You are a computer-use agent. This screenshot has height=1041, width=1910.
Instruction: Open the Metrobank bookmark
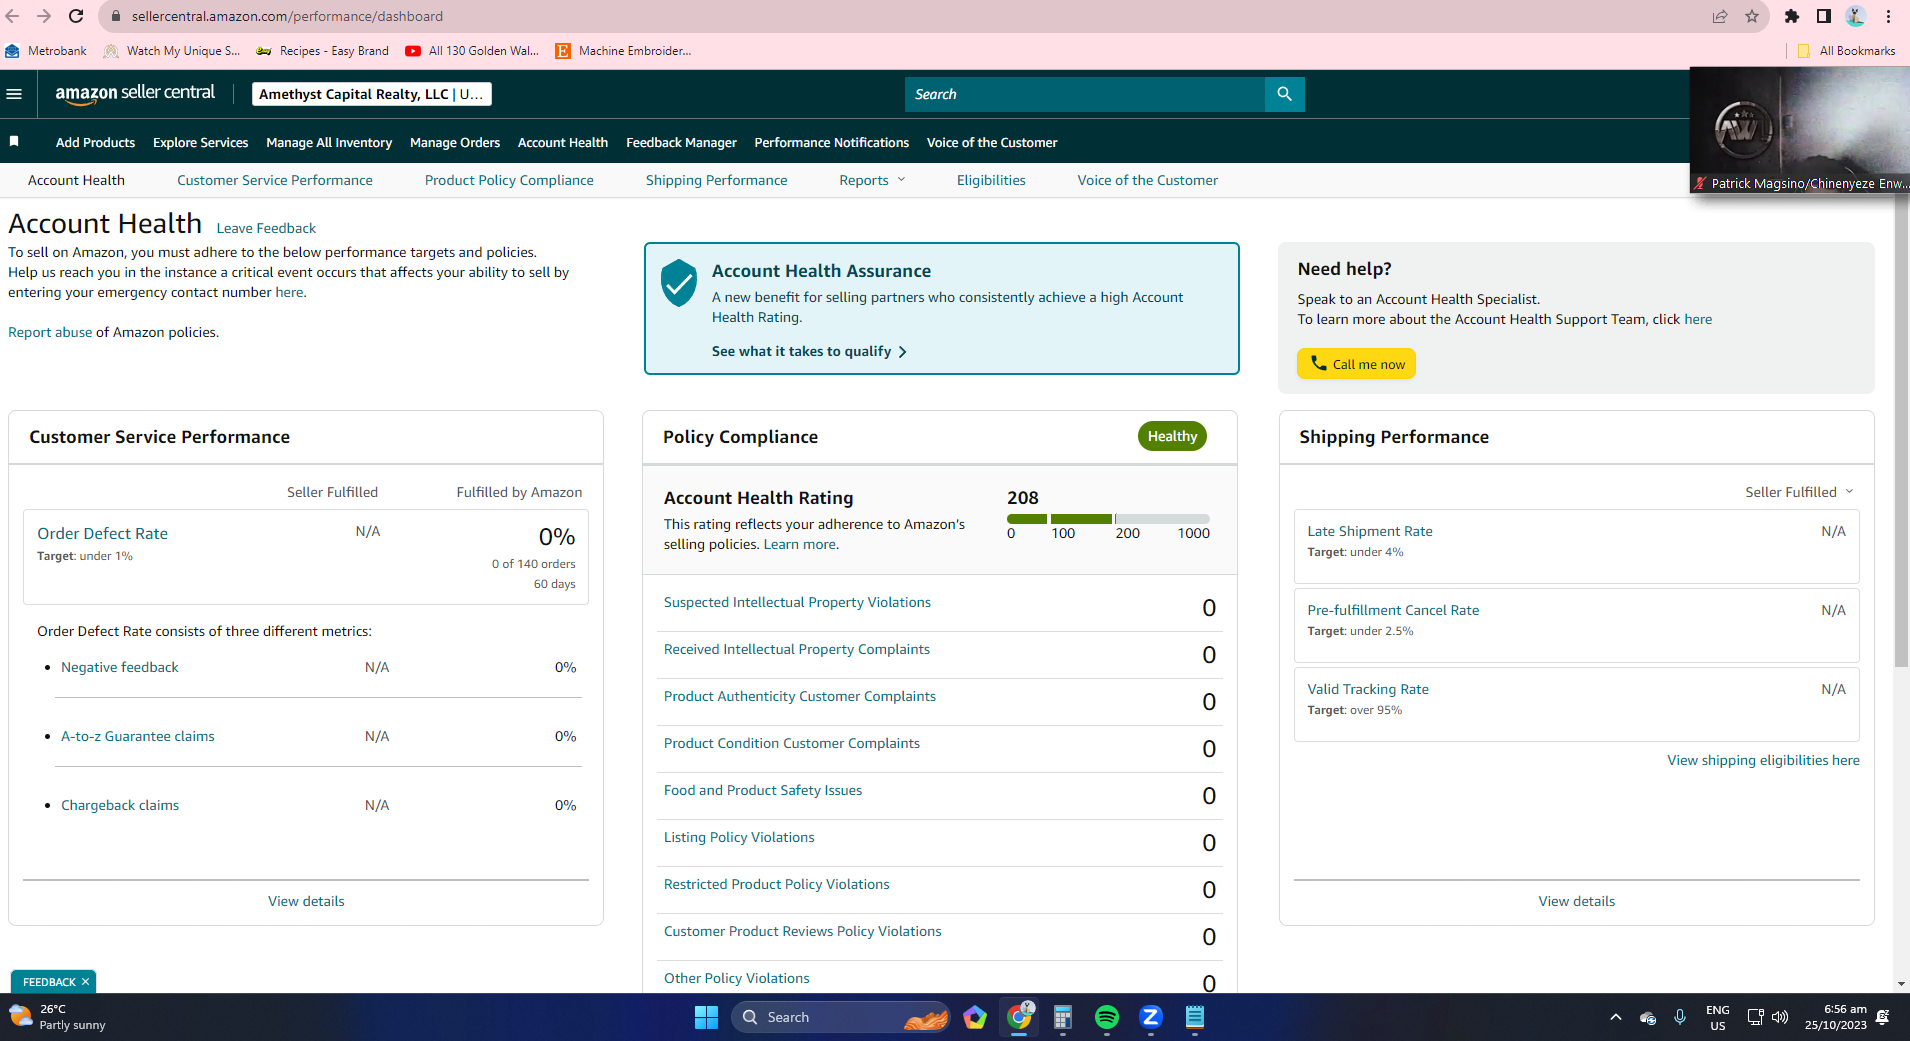click(46, 51)
